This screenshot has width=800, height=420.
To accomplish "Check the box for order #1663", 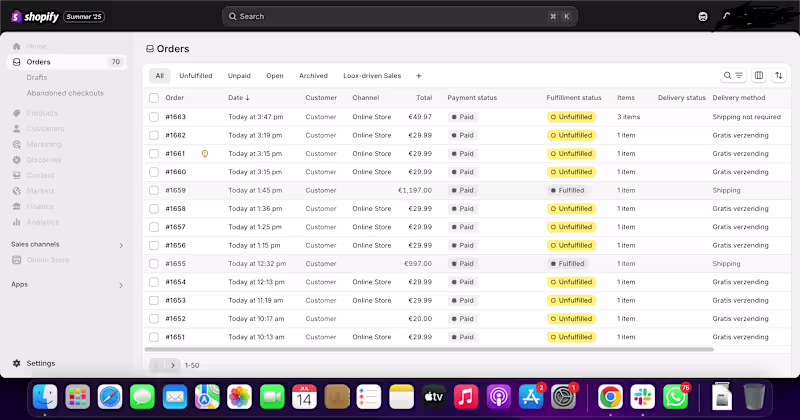I will [x=154, y=117].
